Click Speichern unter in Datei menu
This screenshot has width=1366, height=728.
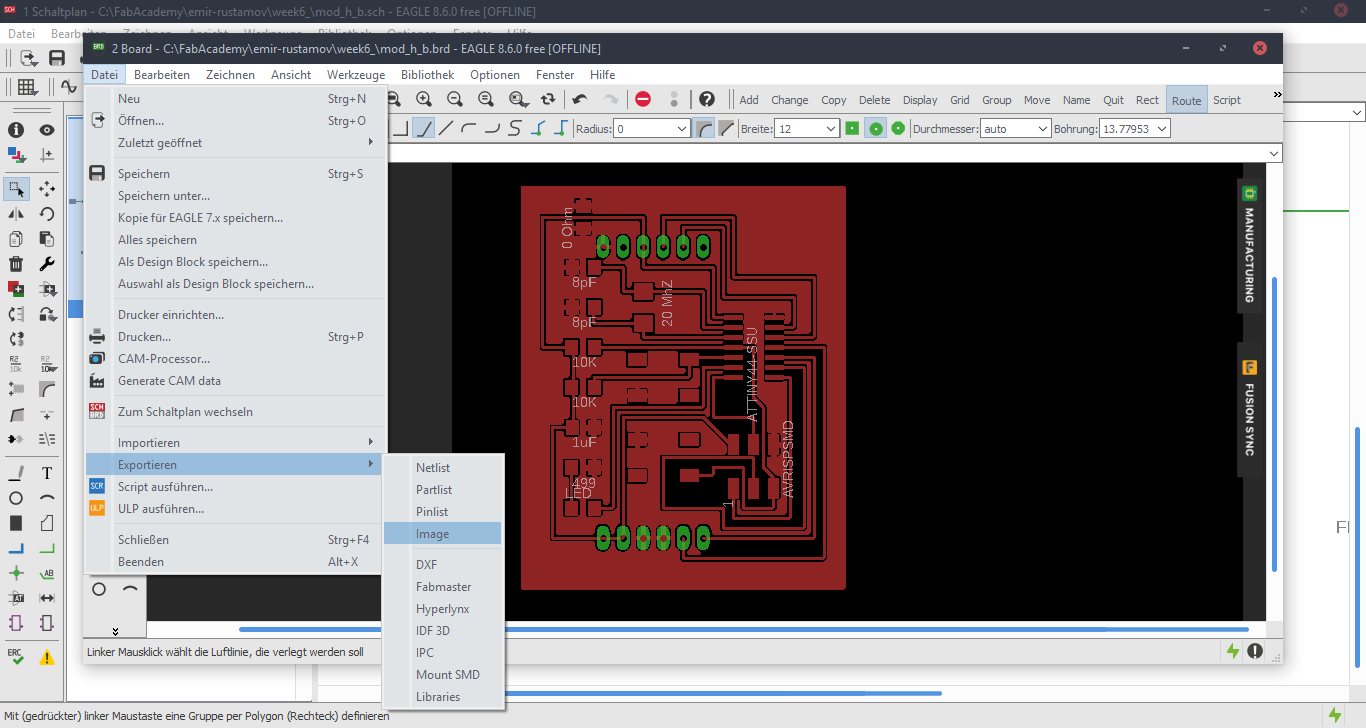[x=164, y=196]
